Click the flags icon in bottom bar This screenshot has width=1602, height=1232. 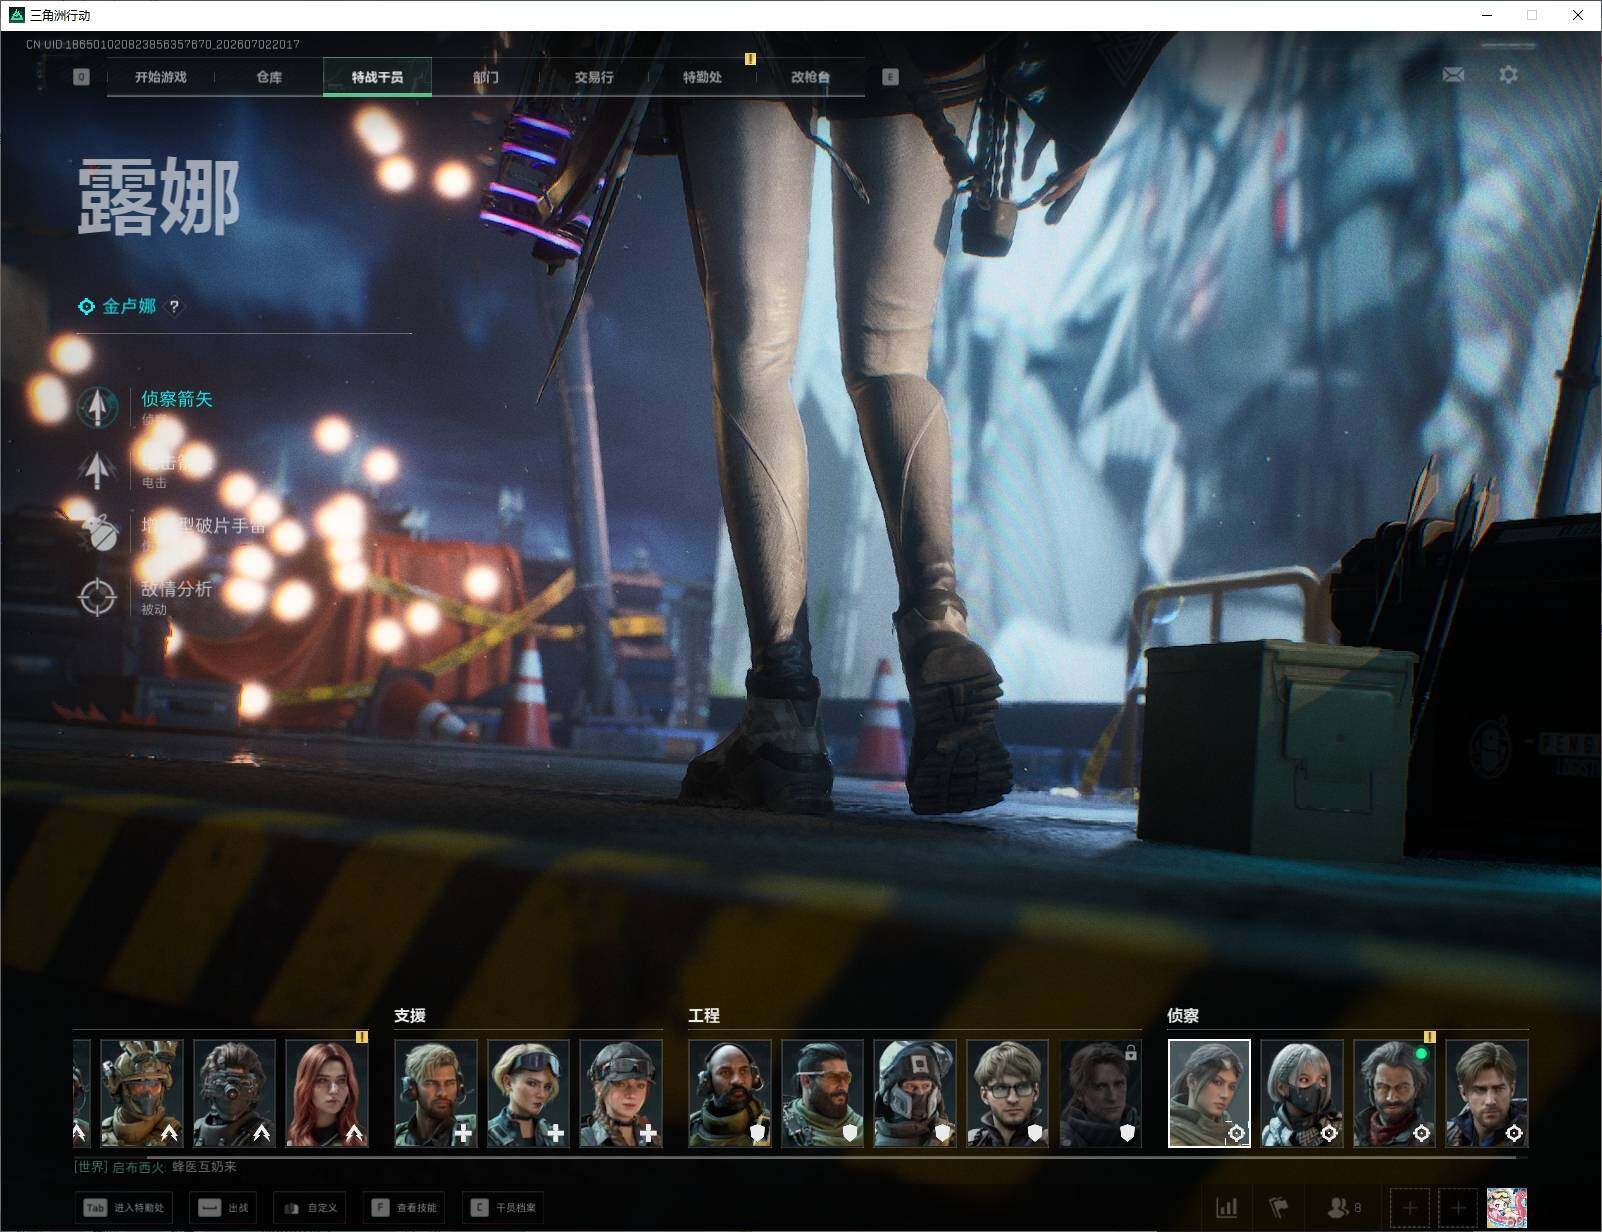coord(1279,1208)
